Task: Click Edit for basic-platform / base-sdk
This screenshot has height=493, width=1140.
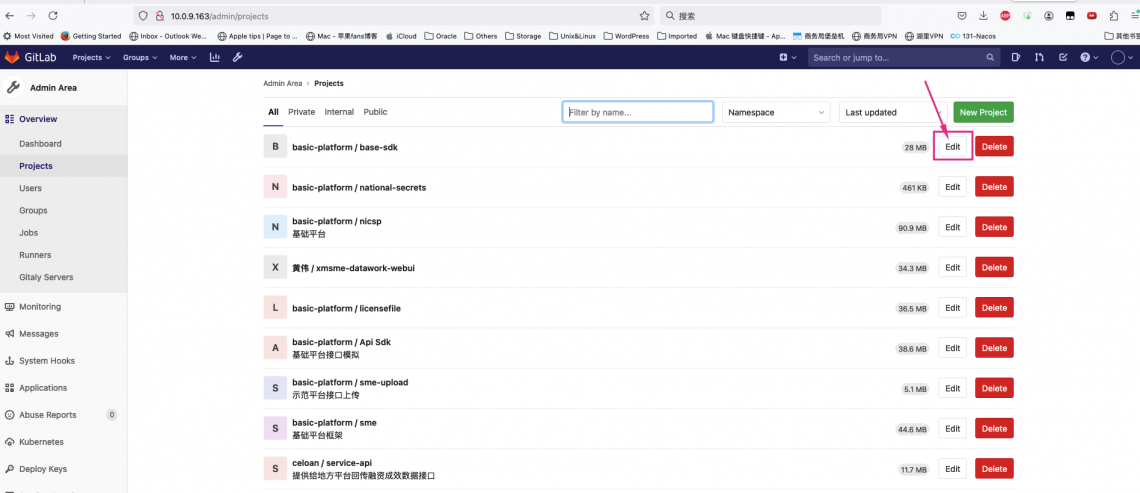Action: point(952,147)
